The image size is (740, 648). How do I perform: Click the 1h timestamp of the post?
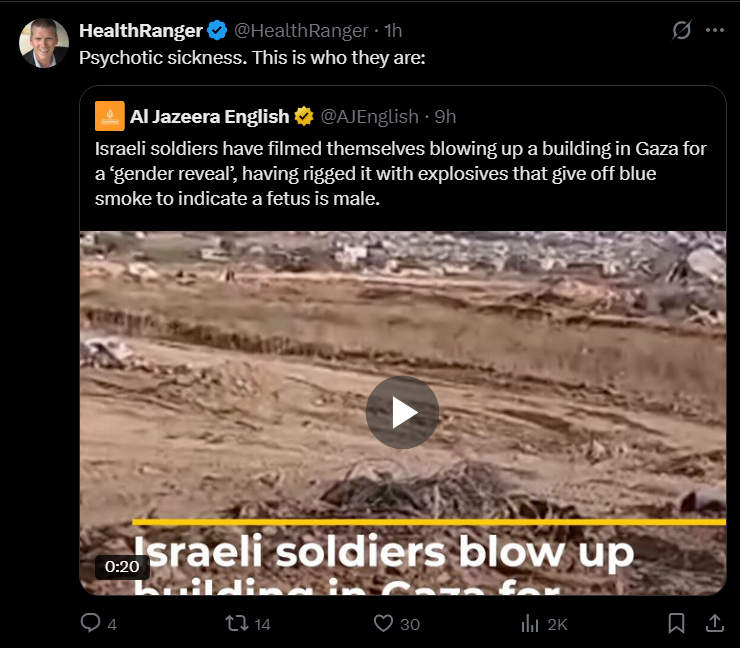point(393,31)
